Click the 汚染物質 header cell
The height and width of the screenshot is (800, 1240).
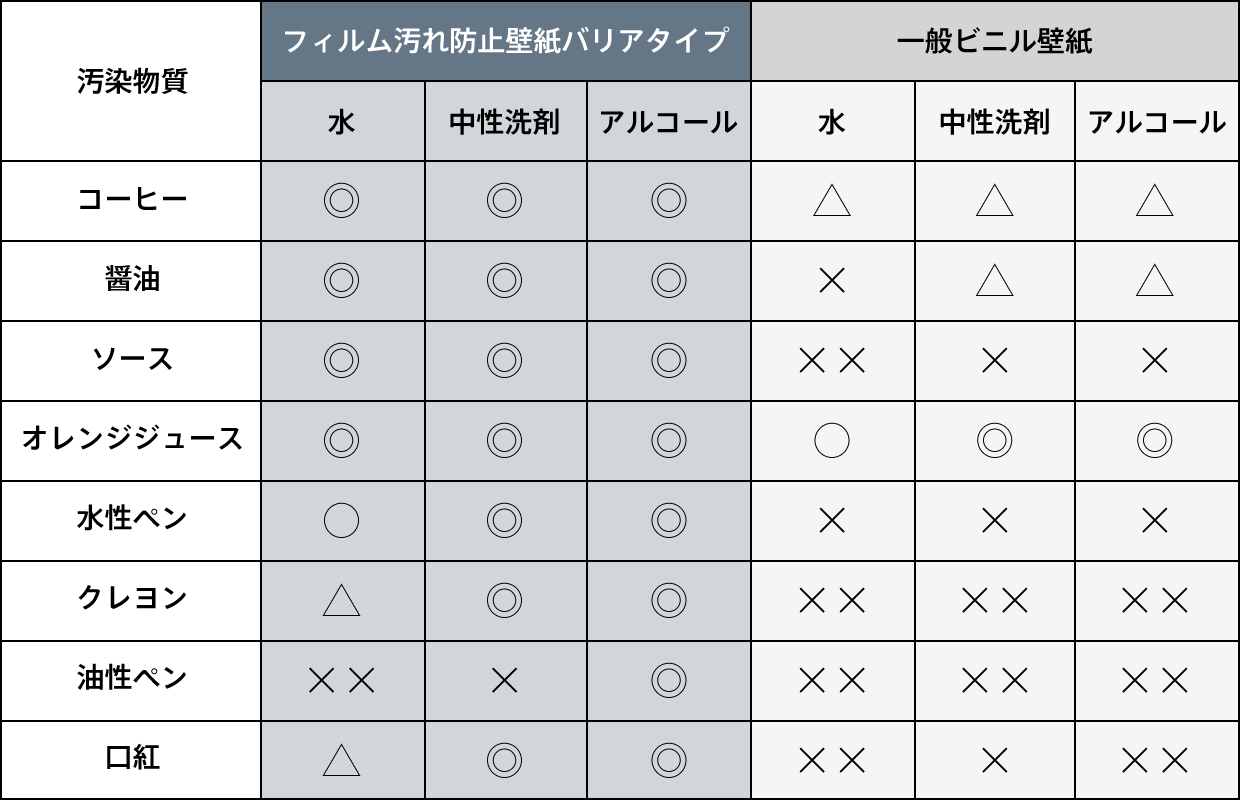tap(131, 81)
